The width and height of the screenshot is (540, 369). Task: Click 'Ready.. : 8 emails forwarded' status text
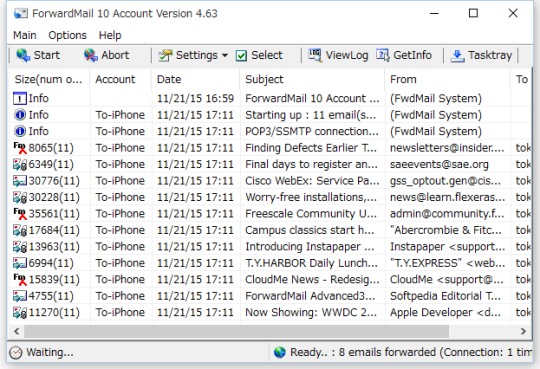[x=363, y=352]
